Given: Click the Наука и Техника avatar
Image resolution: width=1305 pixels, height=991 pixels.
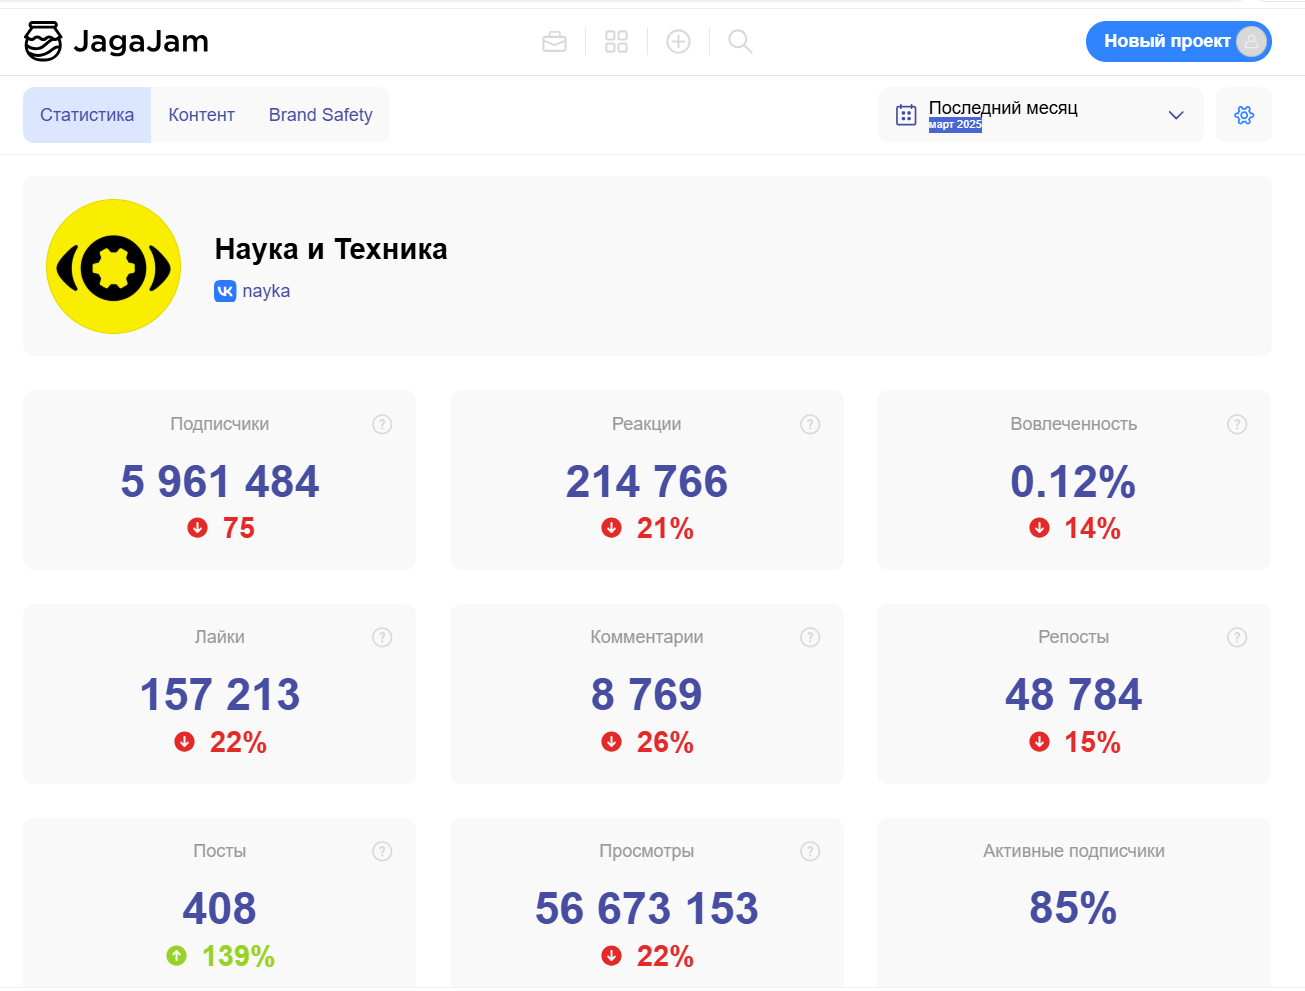Looking at the screenshot, I should [114, 266].
